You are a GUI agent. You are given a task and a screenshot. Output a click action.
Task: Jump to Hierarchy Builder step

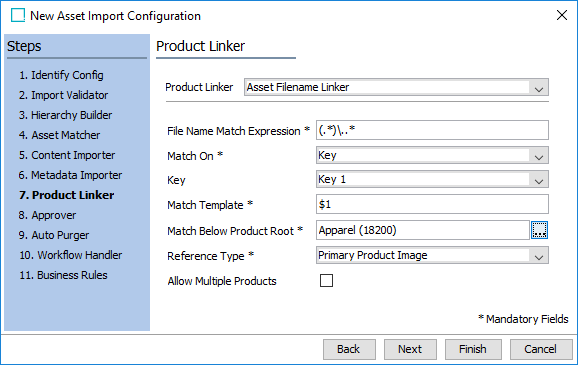pyautogui.click(x=65, y=115)
